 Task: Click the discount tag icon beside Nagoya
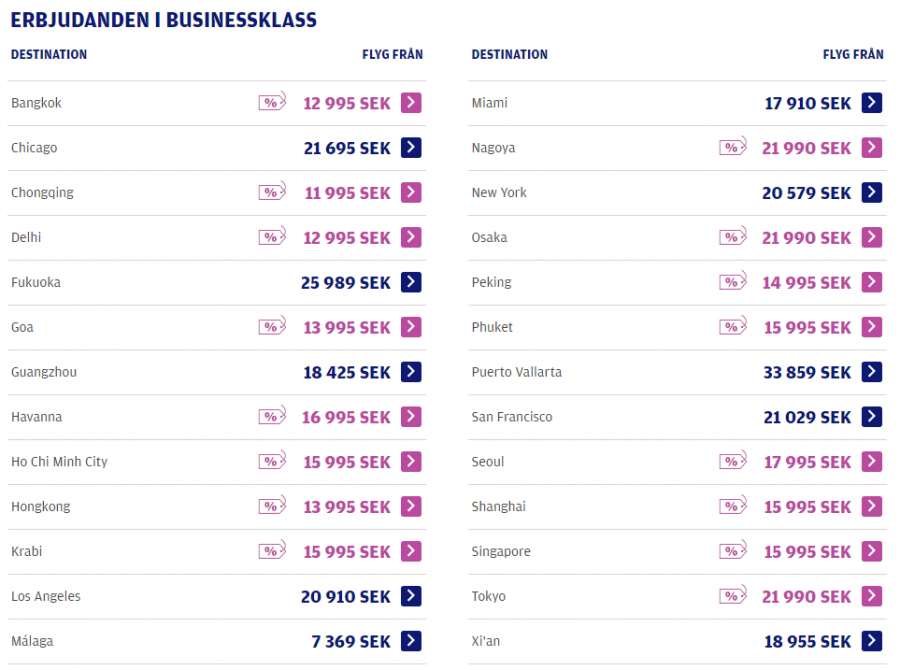click(733, 148)
